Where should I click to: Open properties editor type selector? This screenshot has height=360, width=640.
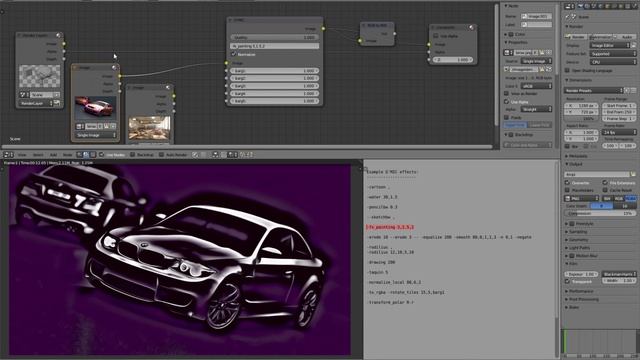tap(569, 6)
